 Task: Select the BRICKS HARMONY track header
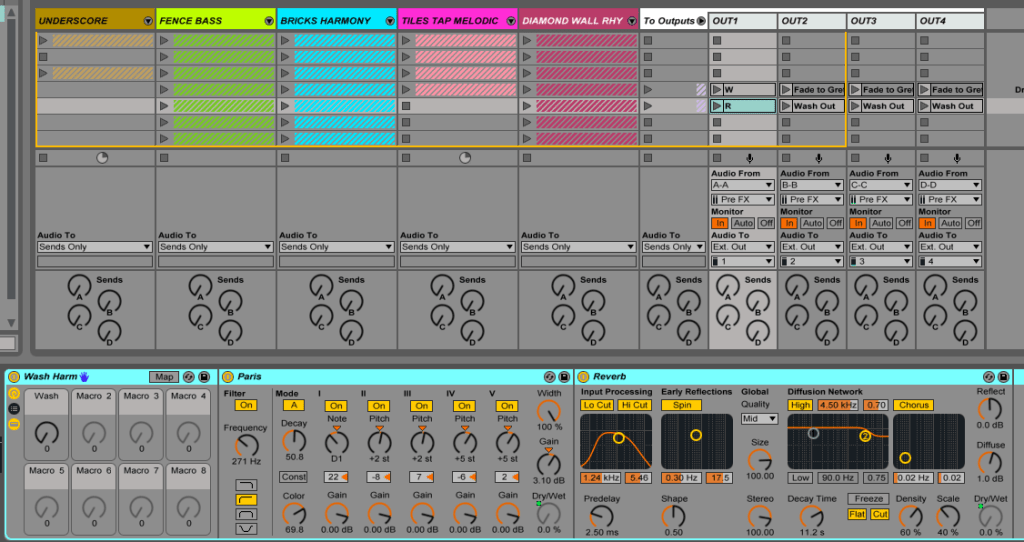325,21
